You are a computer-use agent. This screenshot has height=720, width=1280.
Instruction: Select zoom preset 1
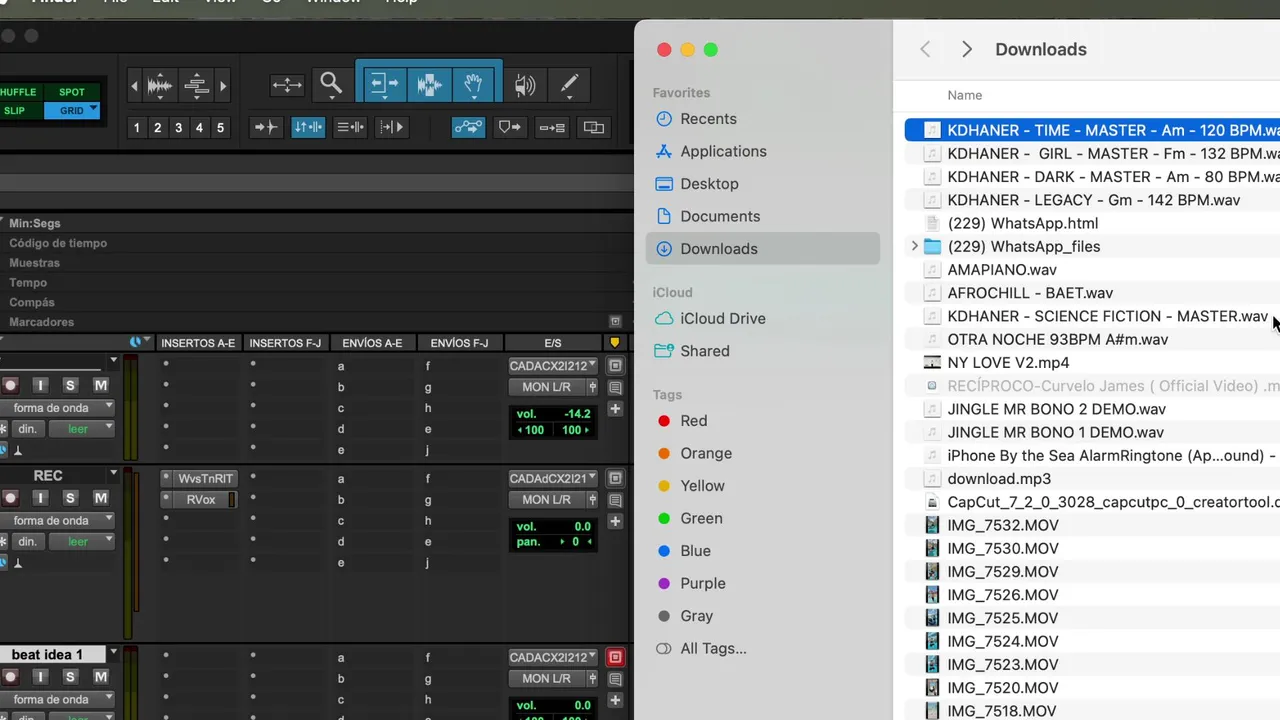[137, 128]
